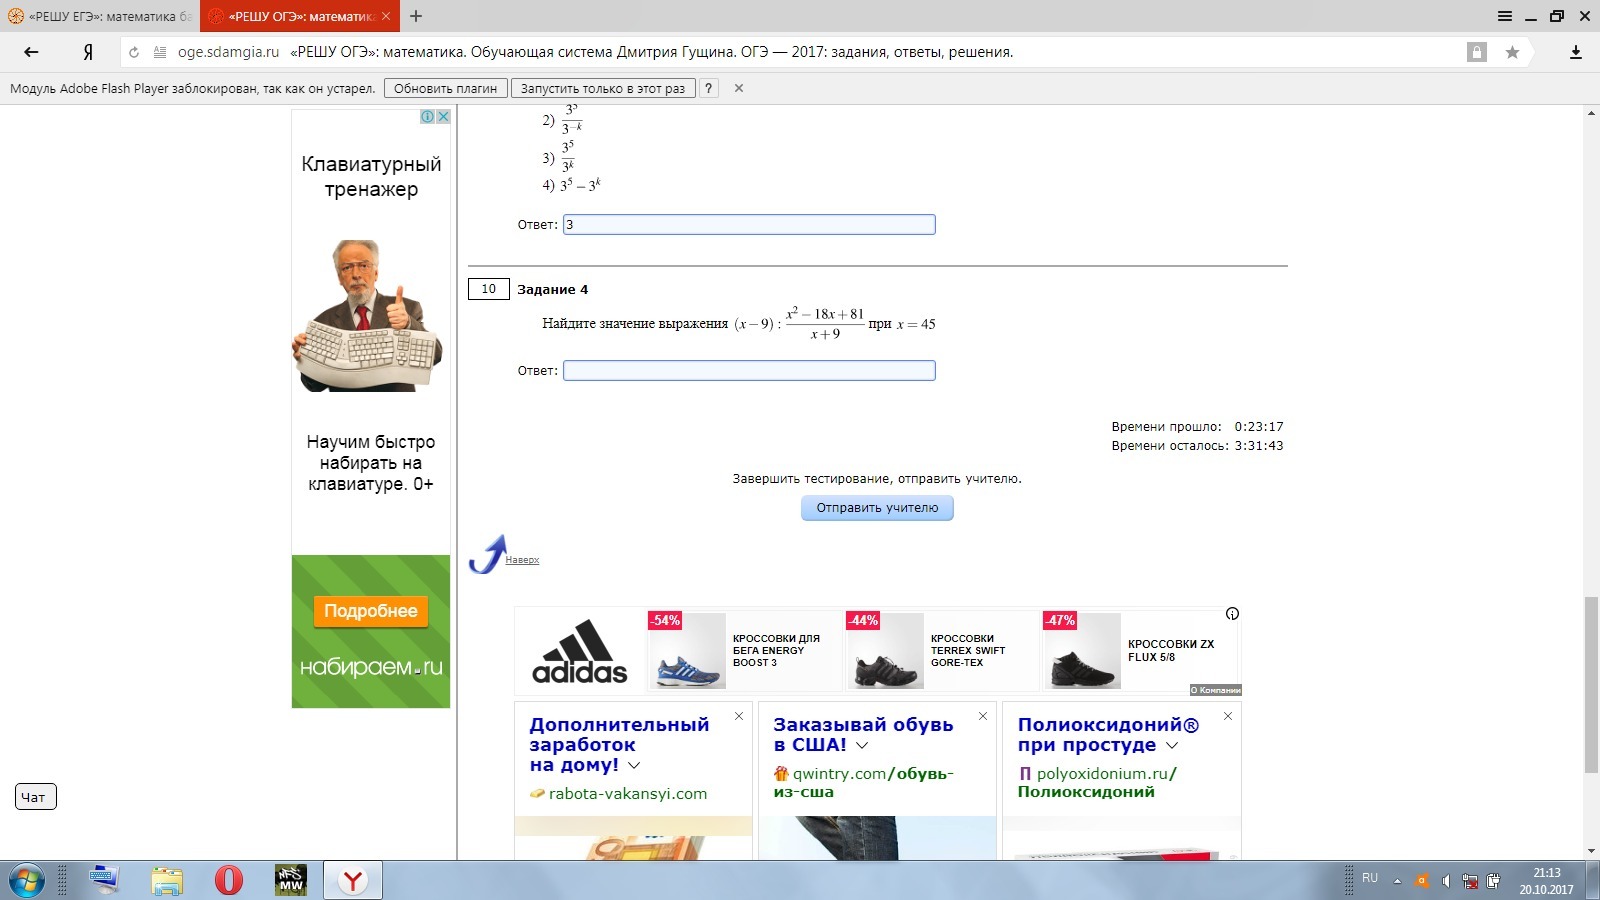Expand the Заказывай обувь в США ad chevron
This screenshot has height=900, width=1600.
tap(862, 745)
